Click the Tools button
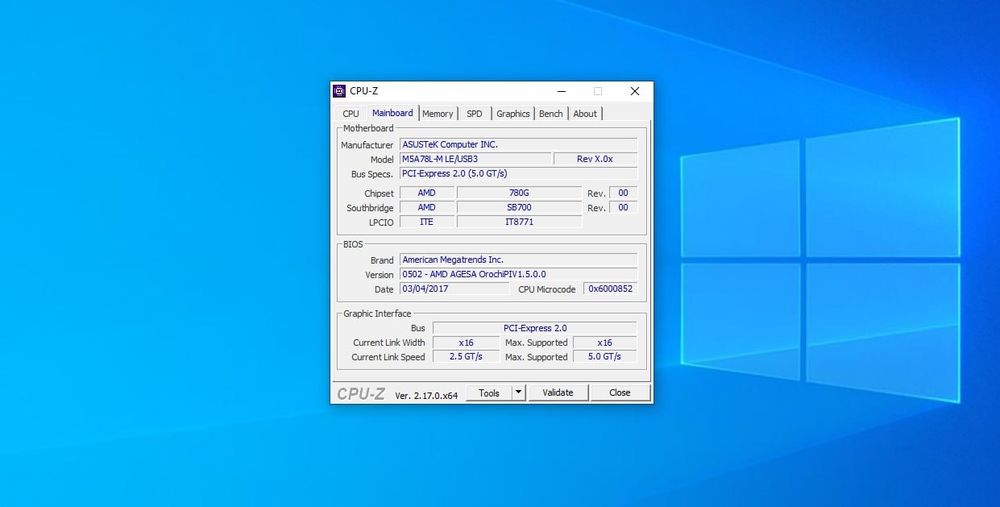This screenshot has height=507, width=1000. [489, 393]
